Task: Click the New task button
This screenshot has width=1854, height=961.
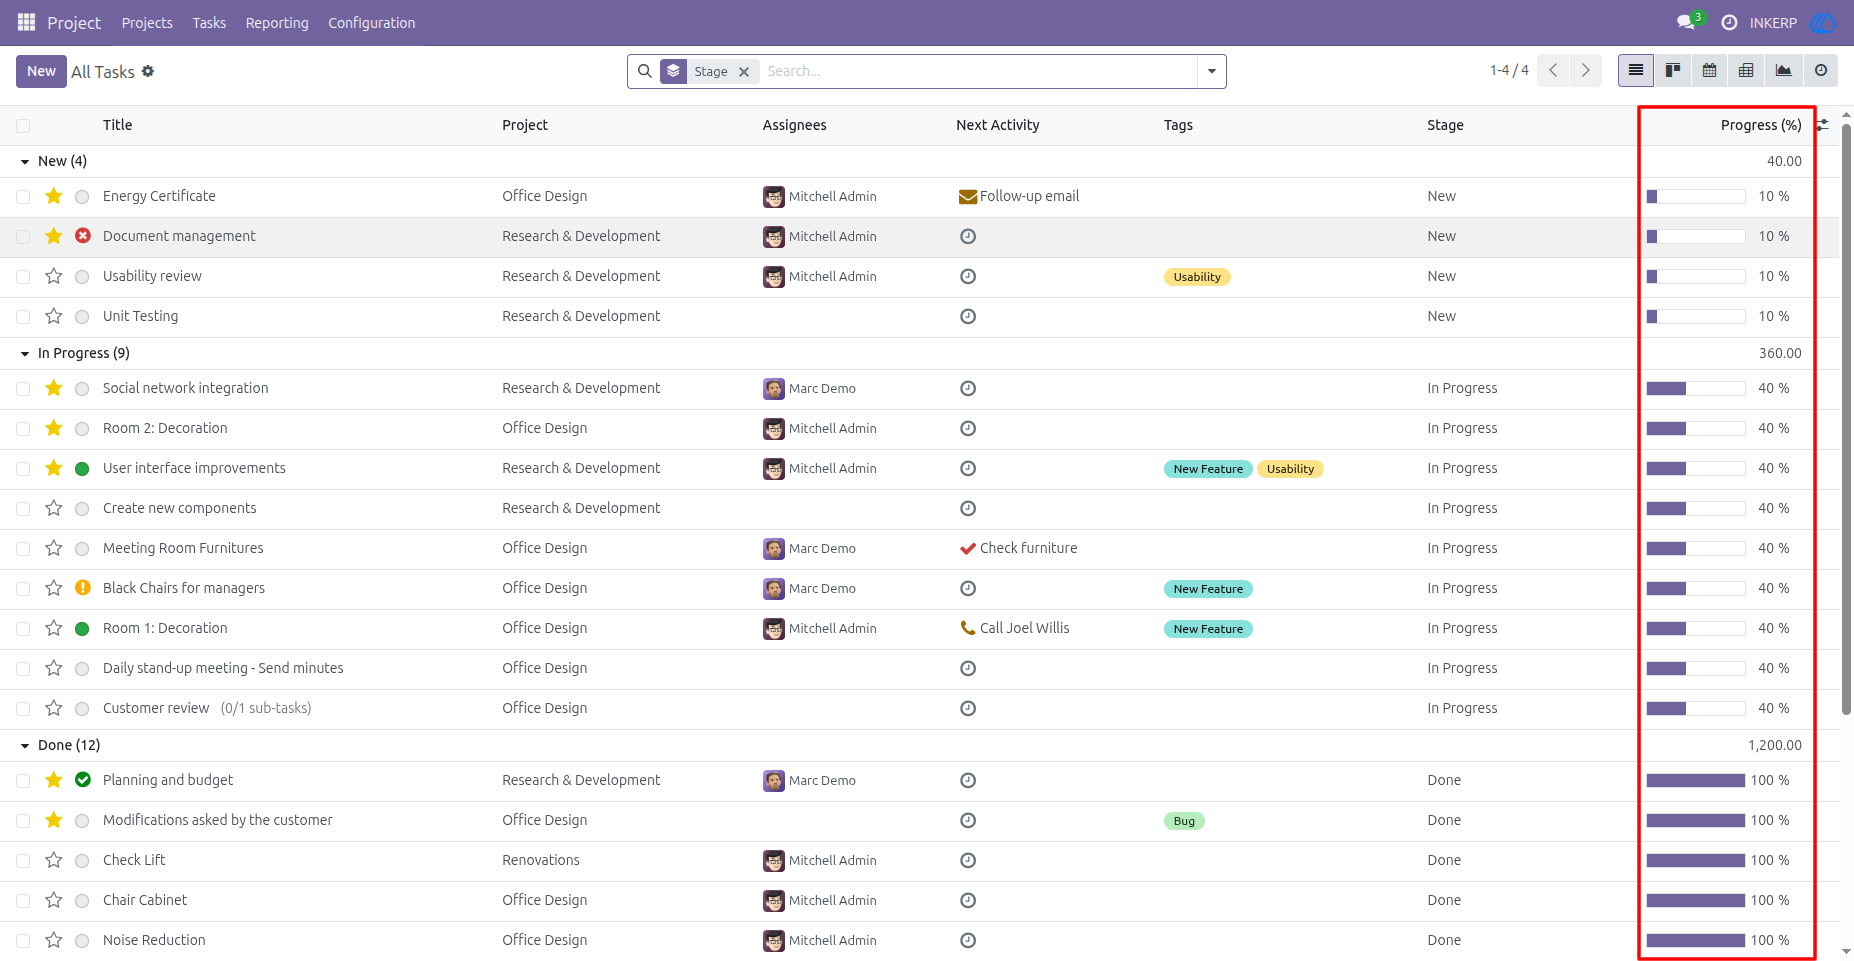Action: click(x=41, y=71)
